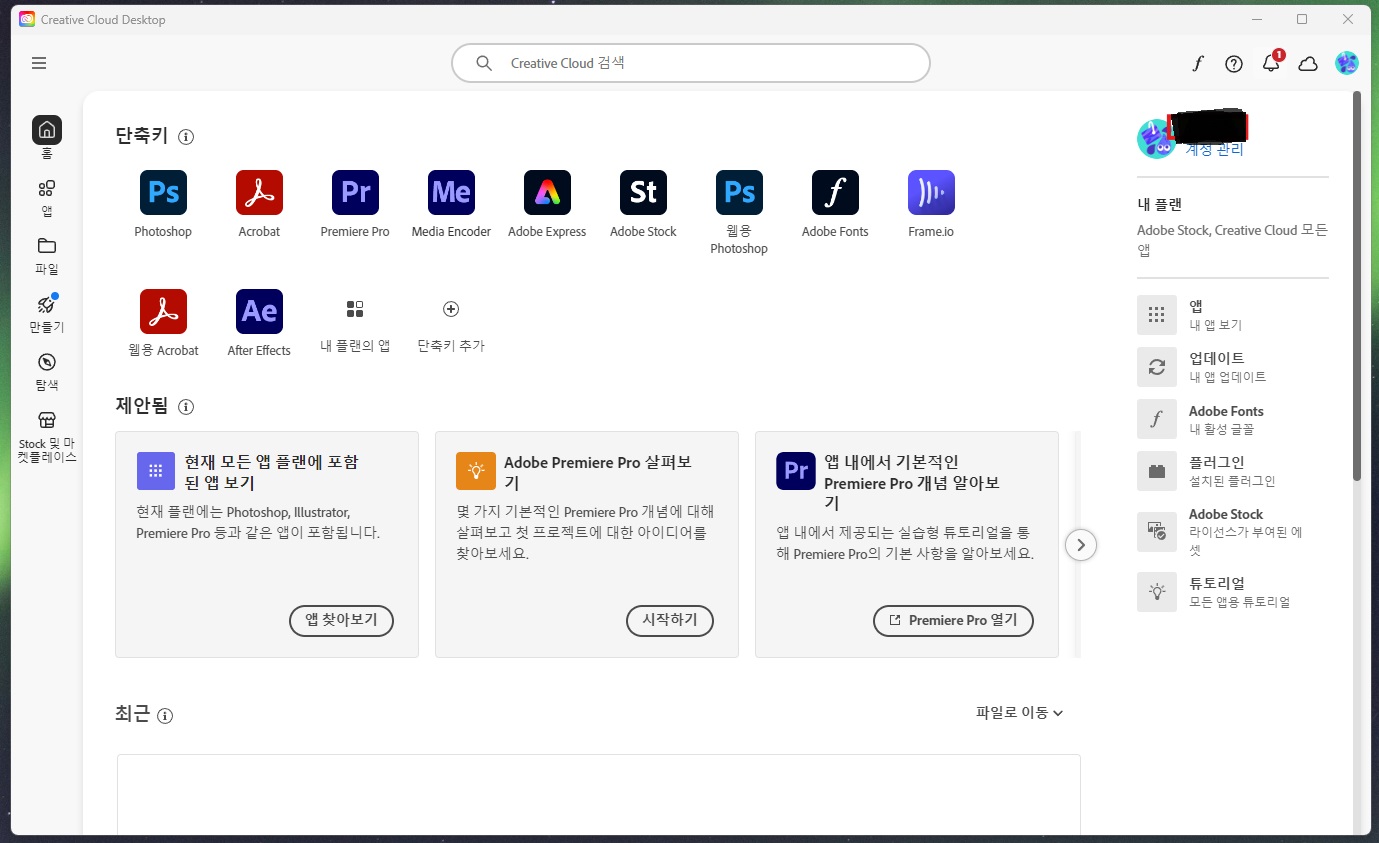1379x843 pixels.
Task: Open the profile avatar in header
Action: pos(1346,63)
